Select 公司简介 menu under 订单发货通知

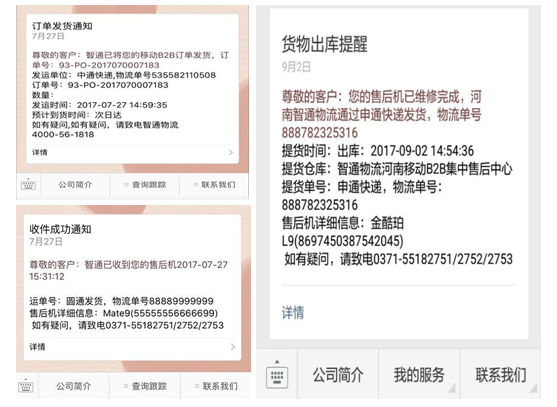[x=75, y=185]
